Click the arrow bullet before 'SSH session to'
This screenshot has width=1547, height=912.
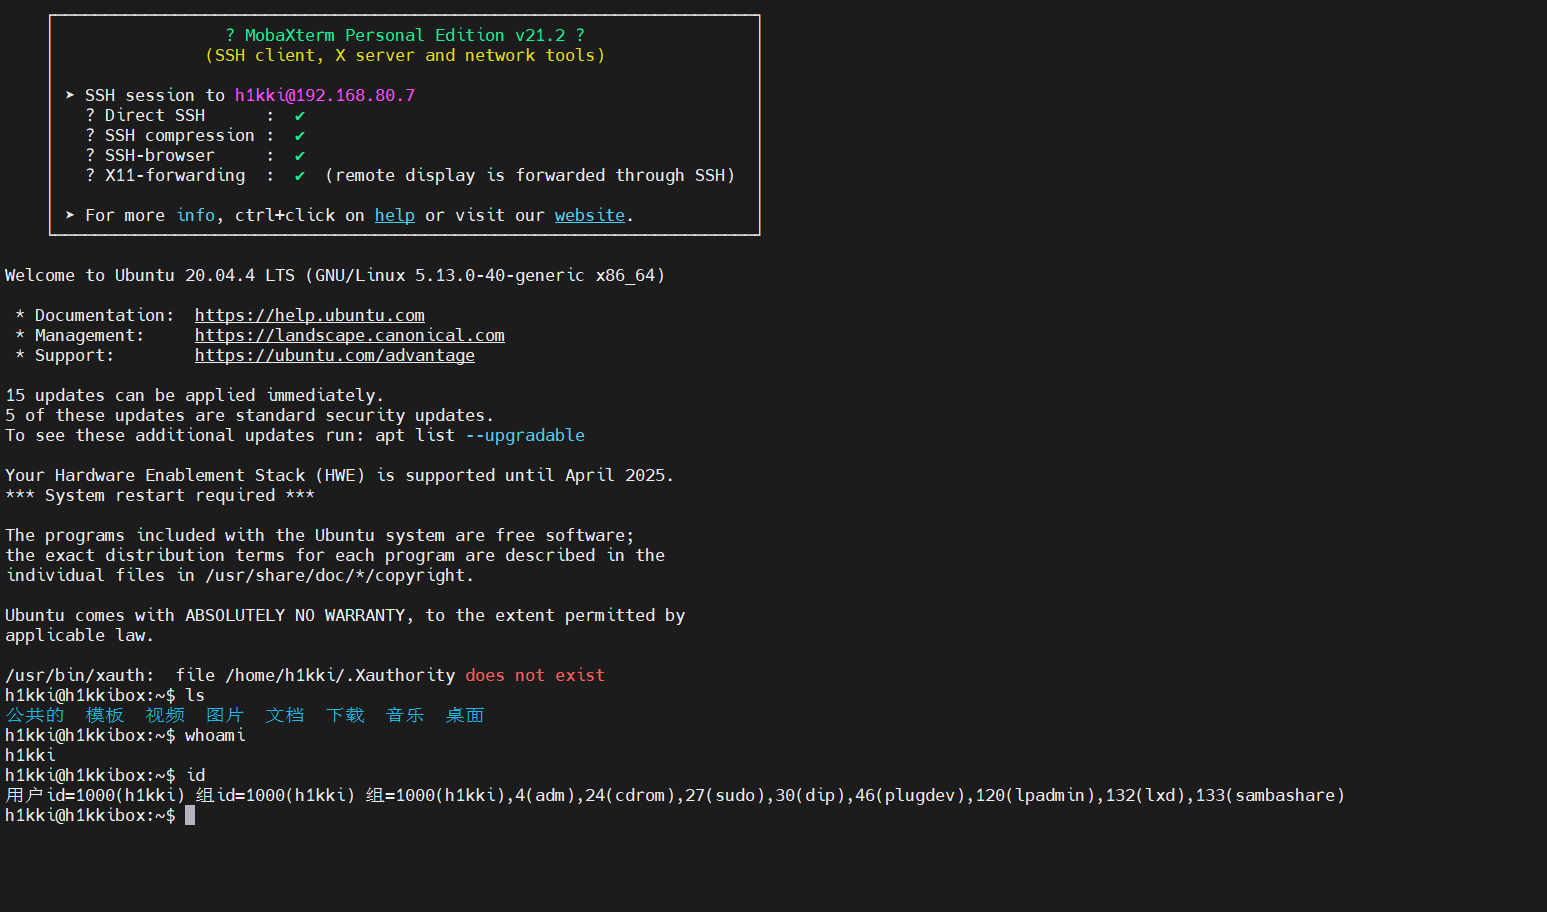coord(70,95)
